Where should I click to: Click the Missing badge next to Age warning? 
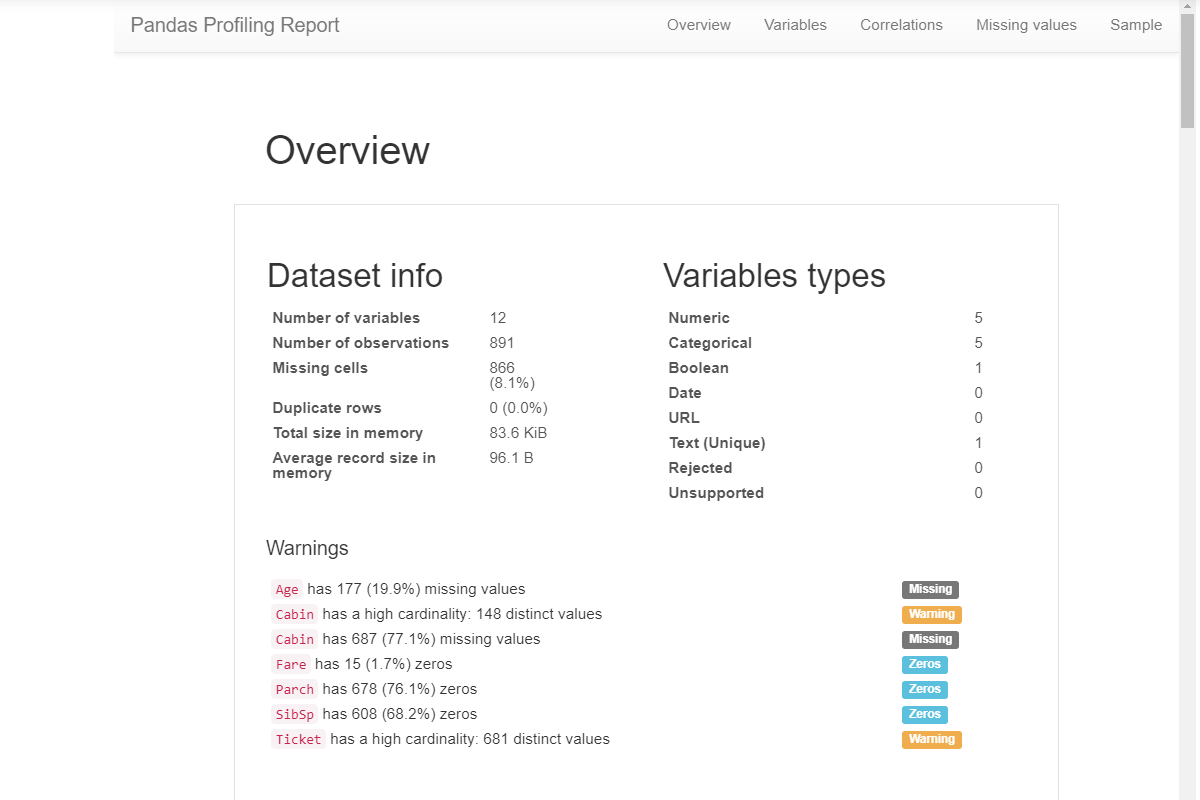930,589
